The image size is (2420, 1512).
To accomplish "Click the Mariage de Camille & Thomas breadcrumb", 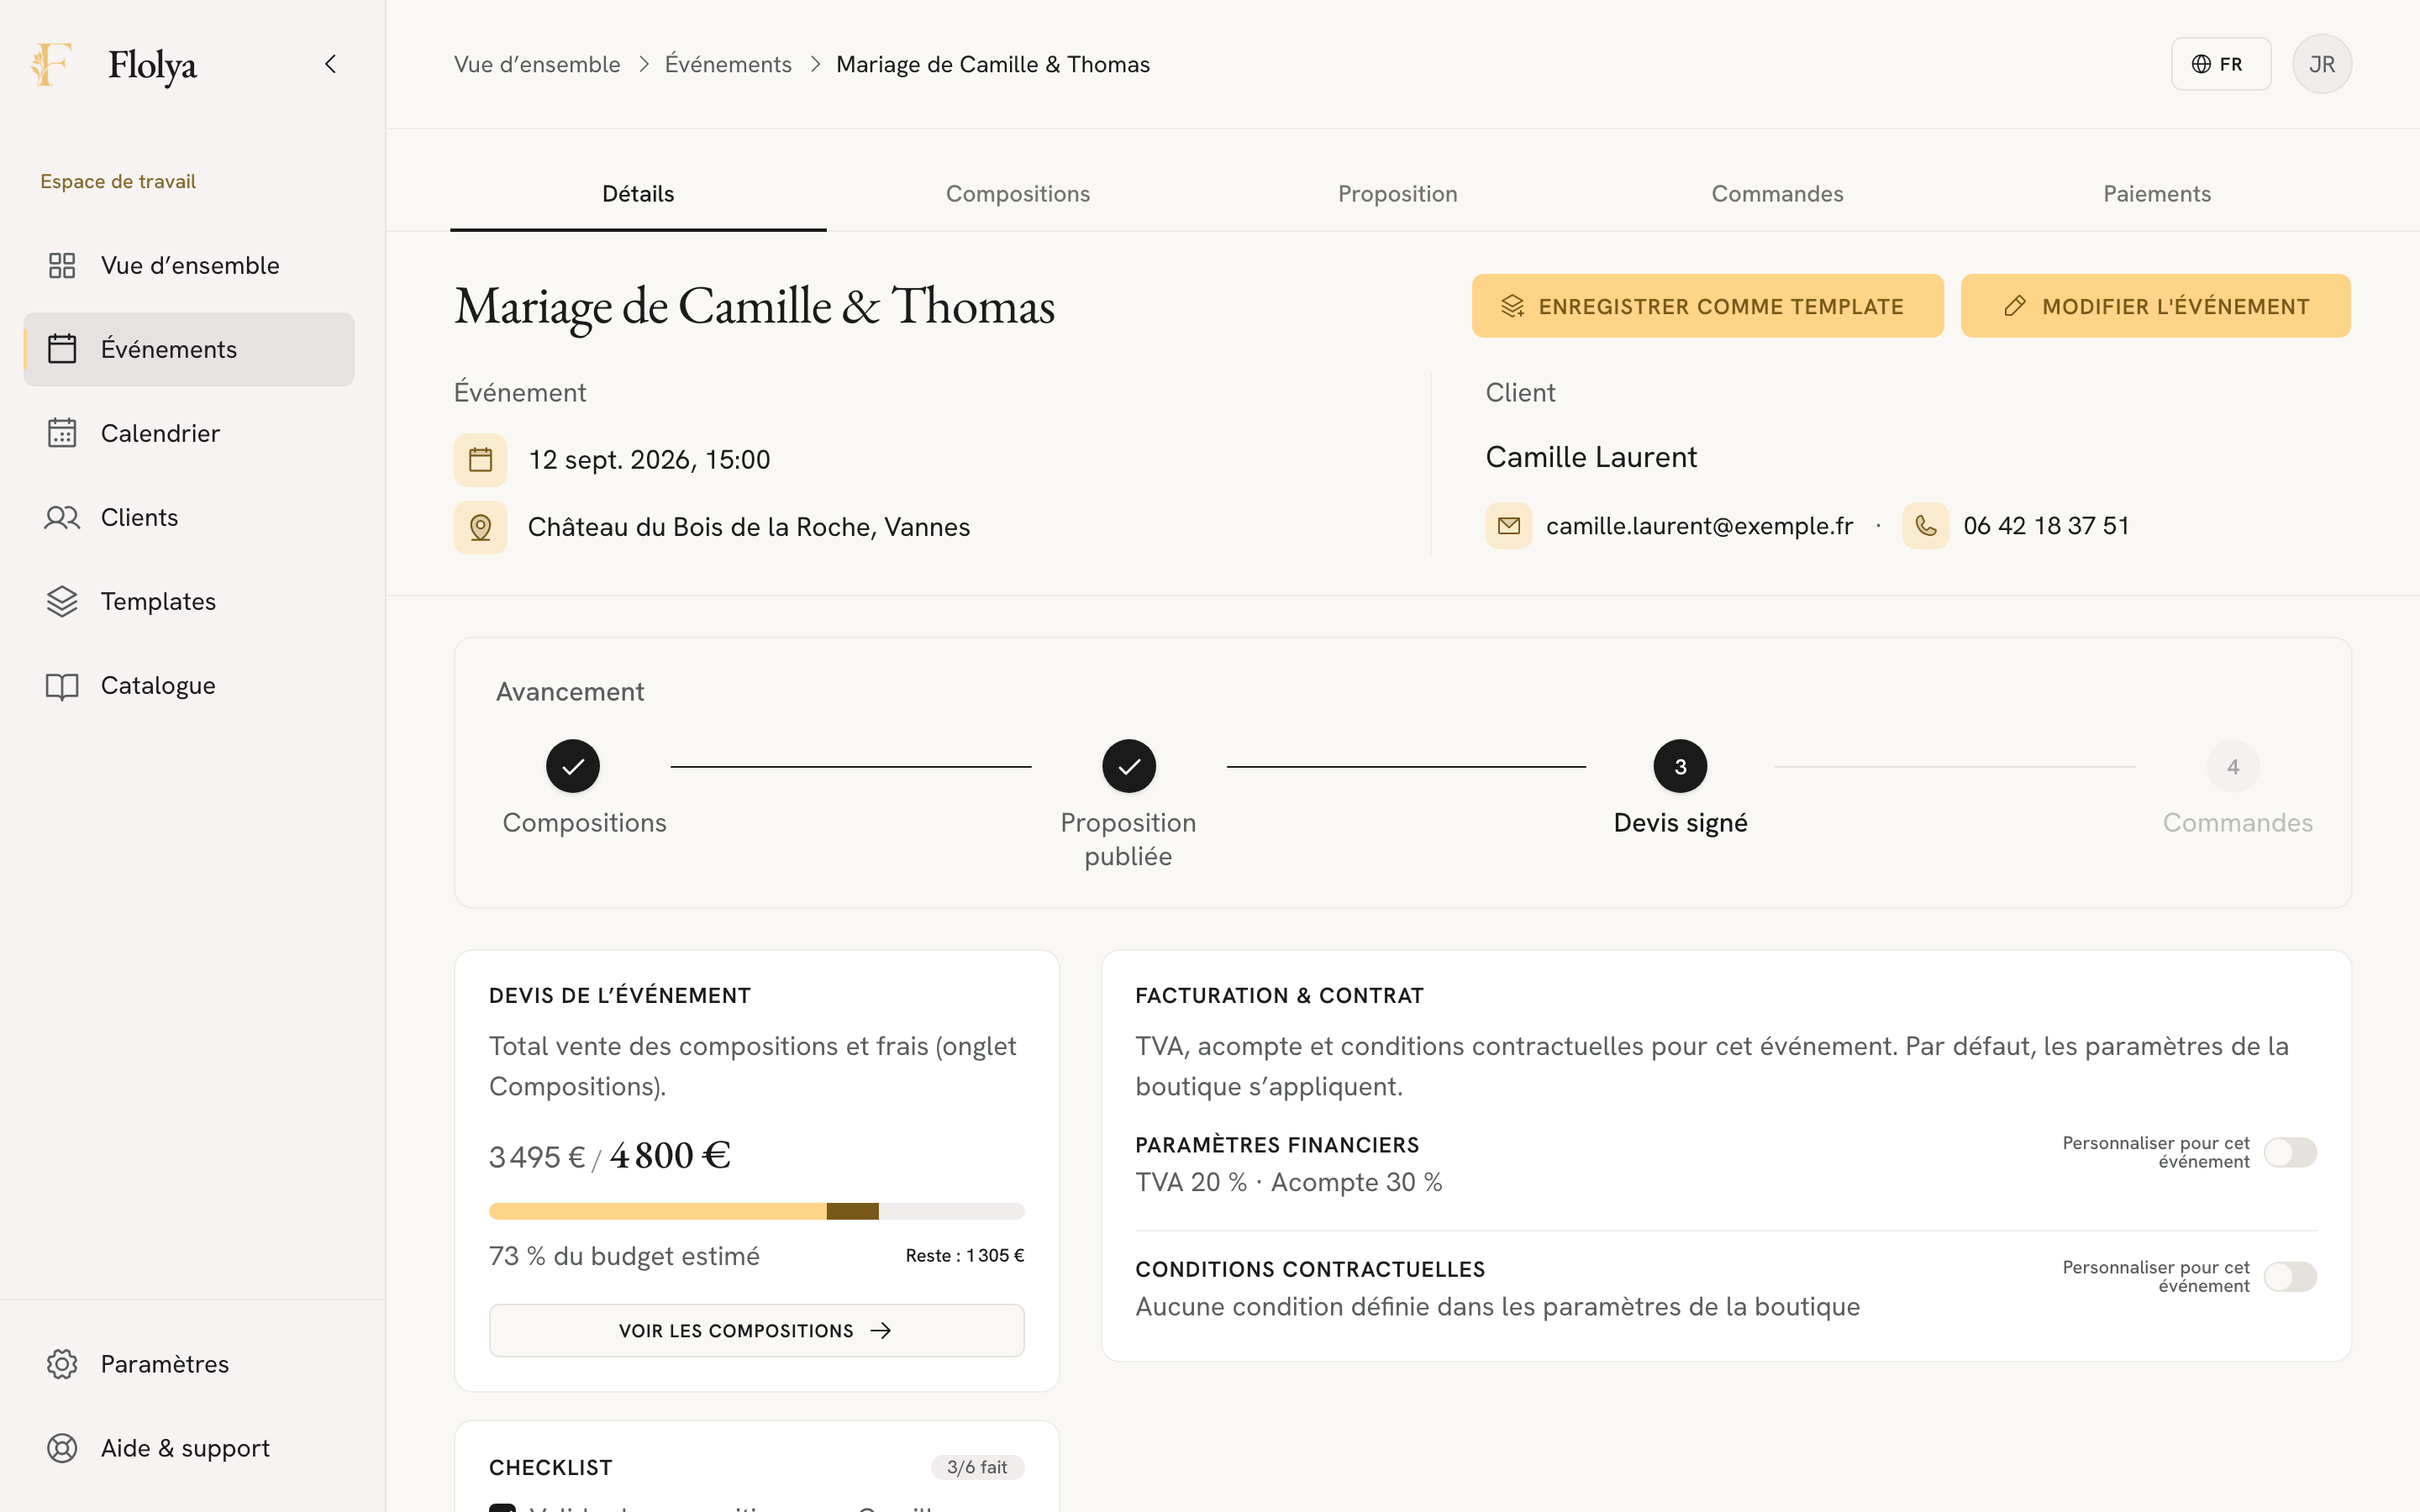I will click(993, 64).
